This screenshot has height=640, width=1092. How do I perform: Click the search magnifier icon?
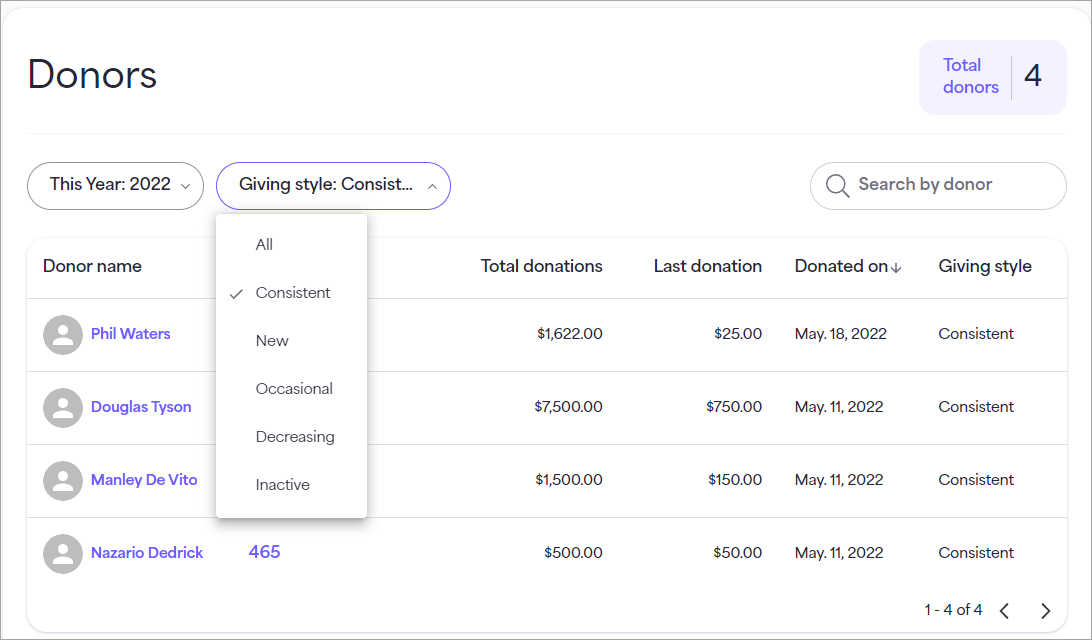[837, 185]
